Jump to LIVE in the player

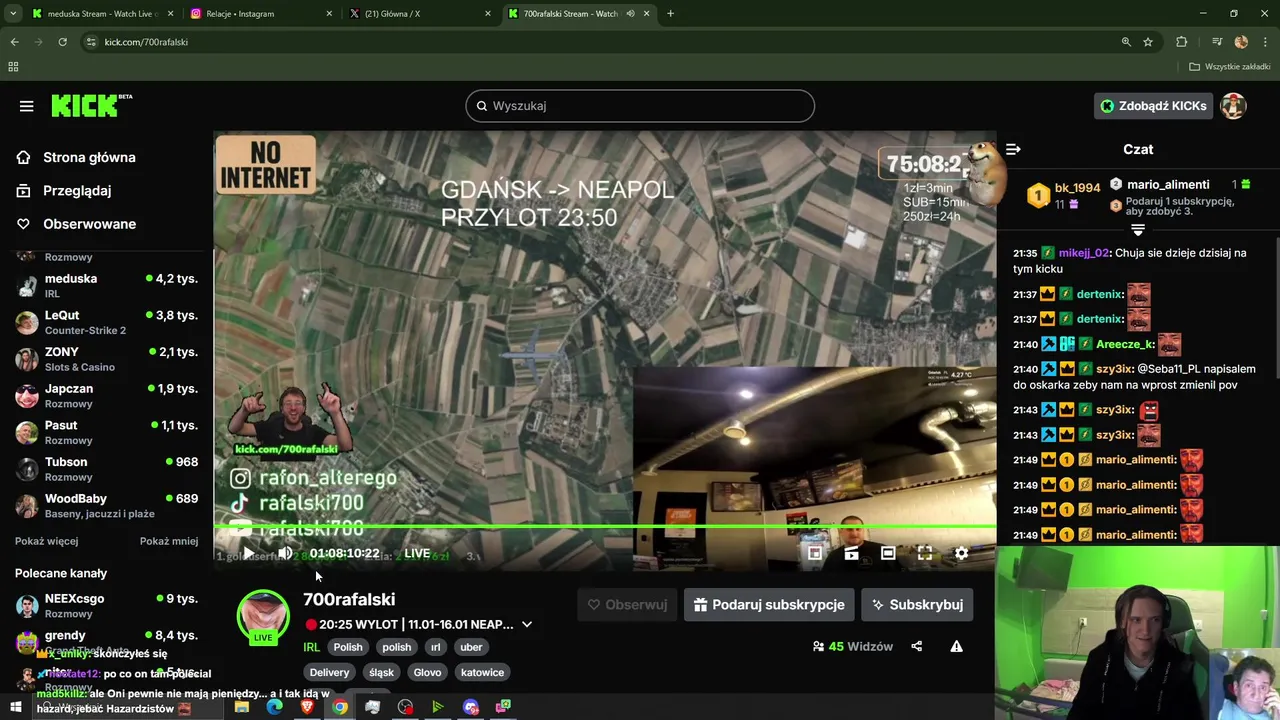point(417,553)
